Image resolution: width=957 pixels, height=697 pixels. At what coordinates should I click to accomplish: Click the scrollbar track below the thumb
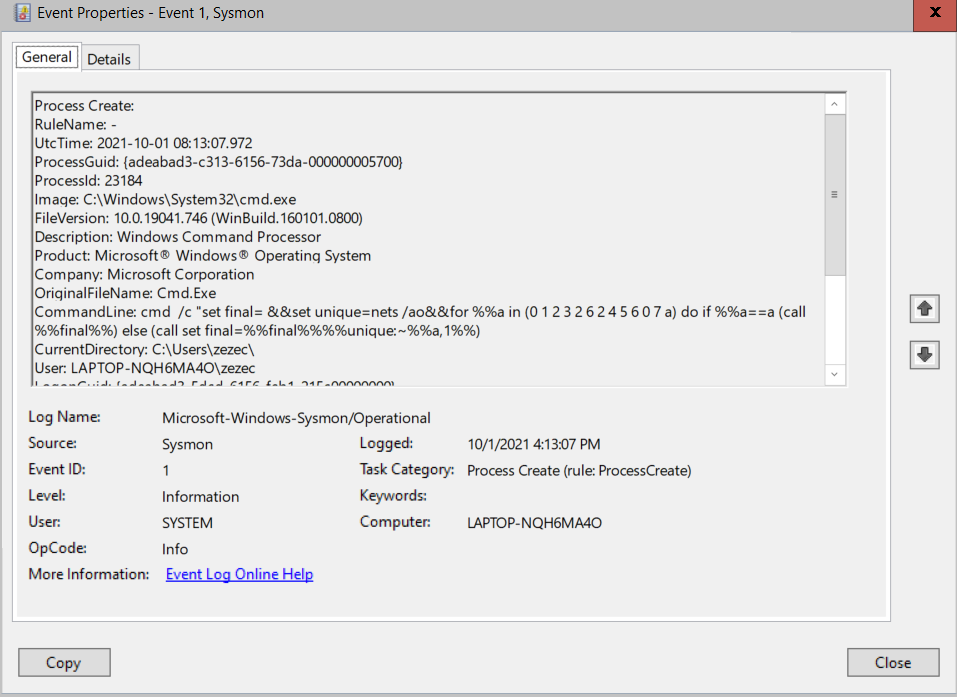tap(834, 319)
